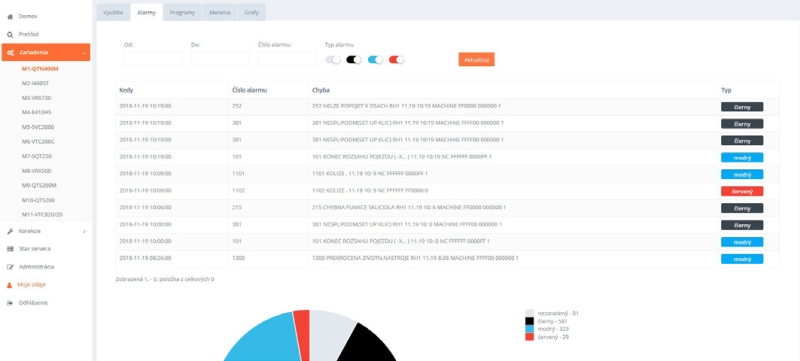Screen dimensions: 800x361
Task: Toggle the grey unclassified alarm switch
Action: 333,60
